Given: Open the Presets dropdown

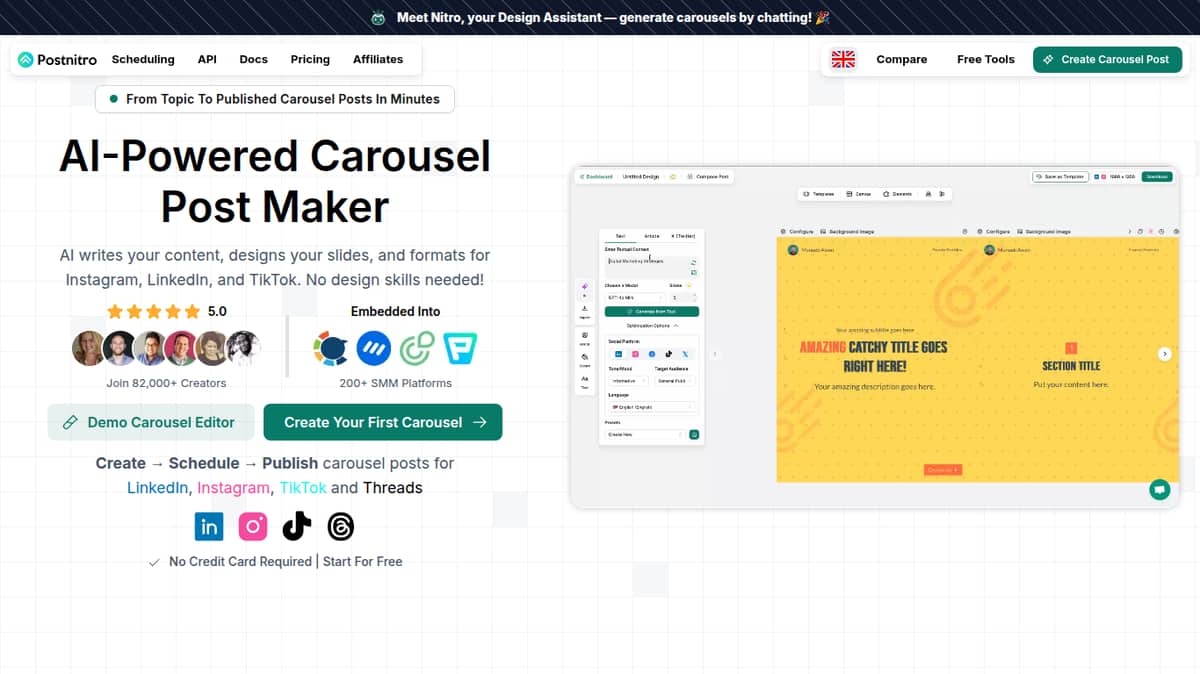Looking at the screenshot, I should pyautogui.click(x=645, y=435).
